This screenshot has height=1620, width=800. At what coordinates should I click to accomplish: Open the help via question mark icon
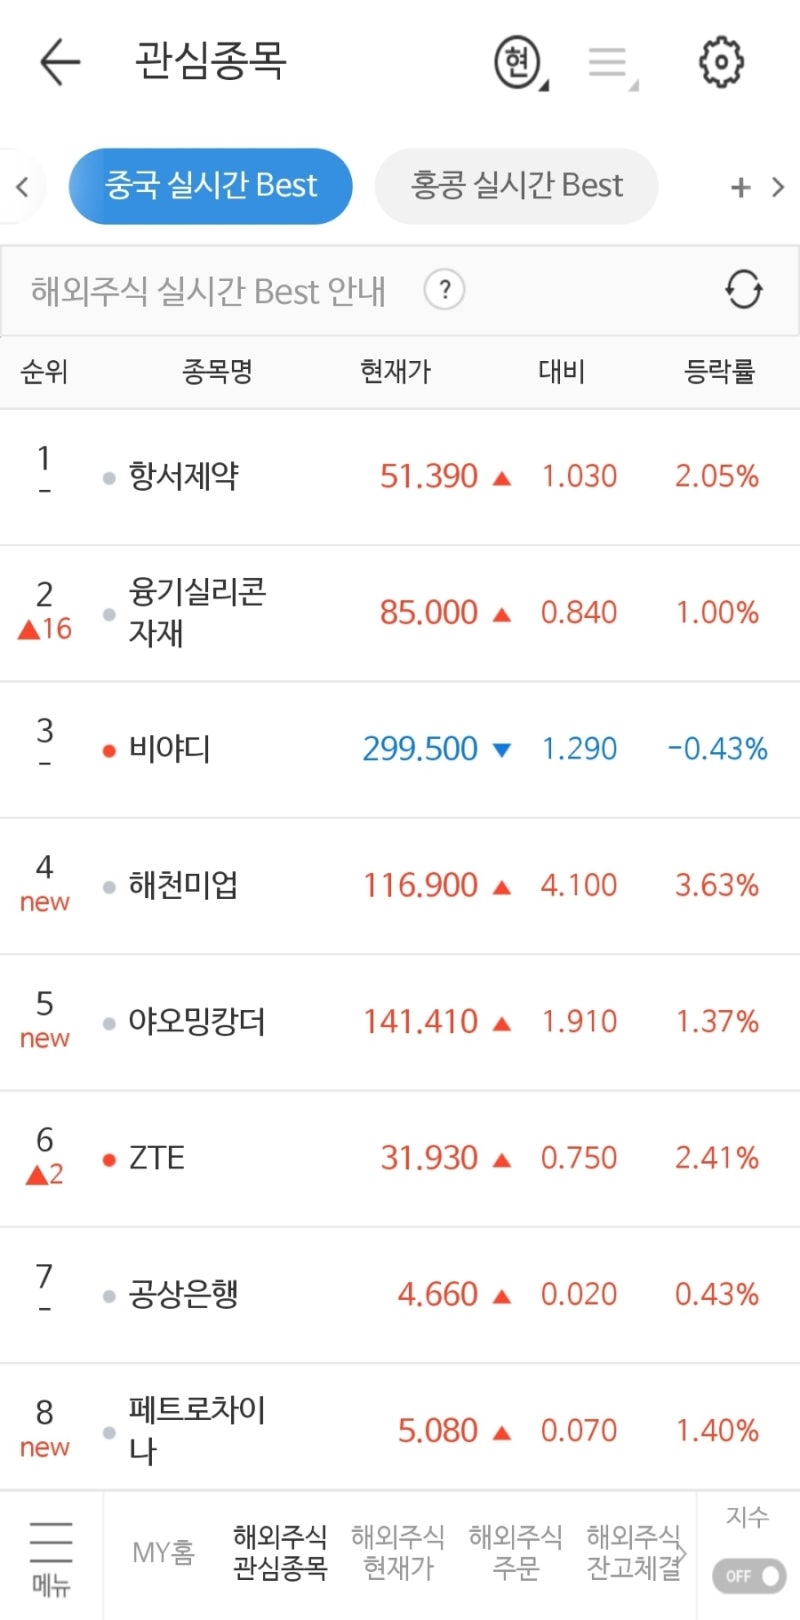click(444, 290)
